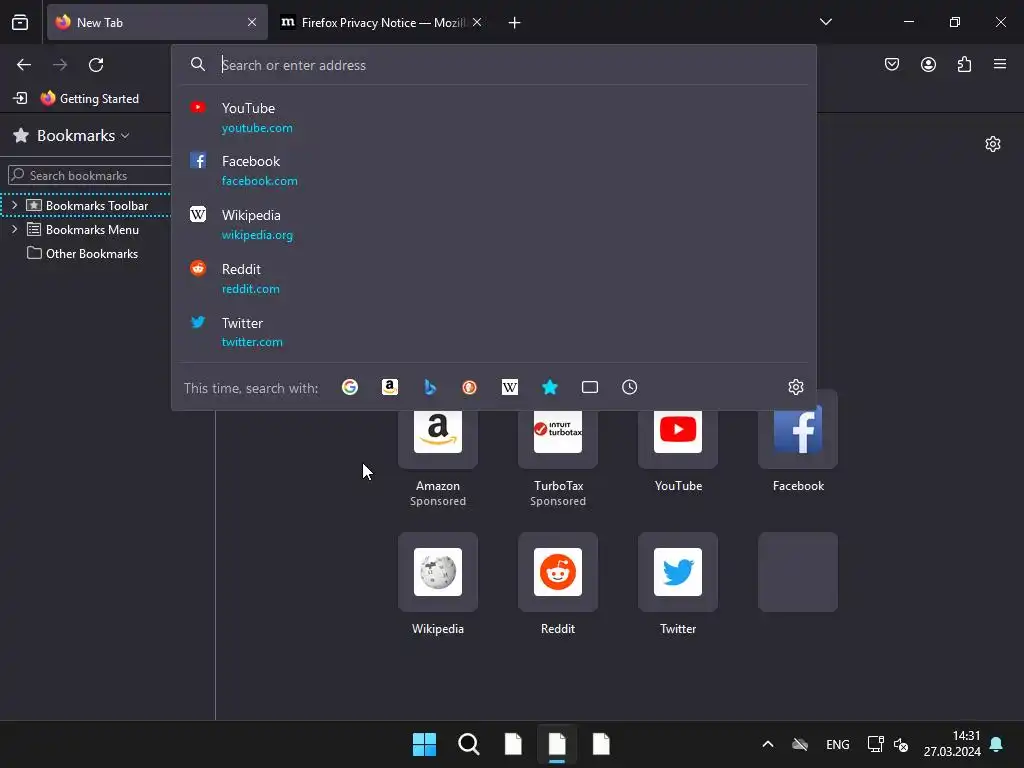Open the Extensions puzzle icon
Viewport: 1024px width, 768px height.
[x=964, y=64]
